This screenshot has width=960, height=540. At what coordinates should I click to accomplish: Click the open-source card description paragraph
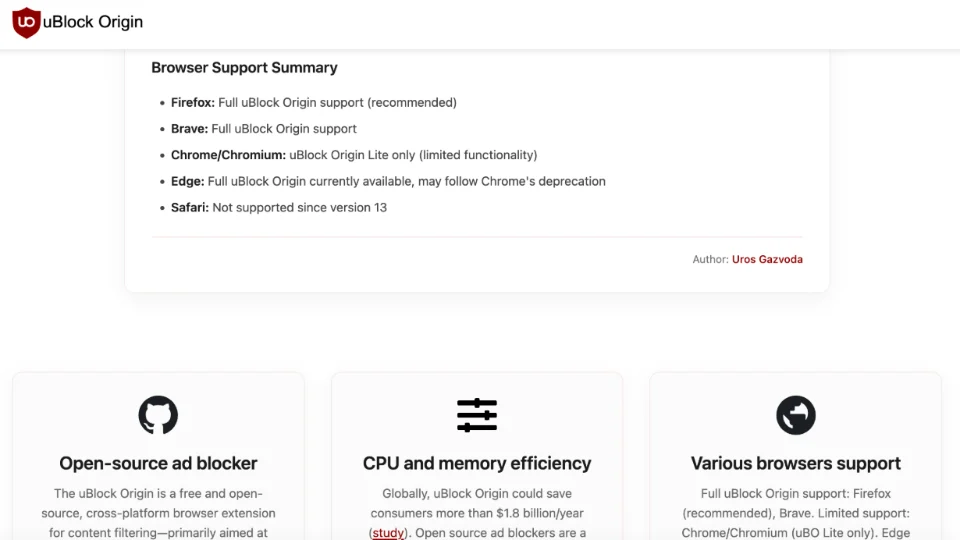tap(158, 513)
